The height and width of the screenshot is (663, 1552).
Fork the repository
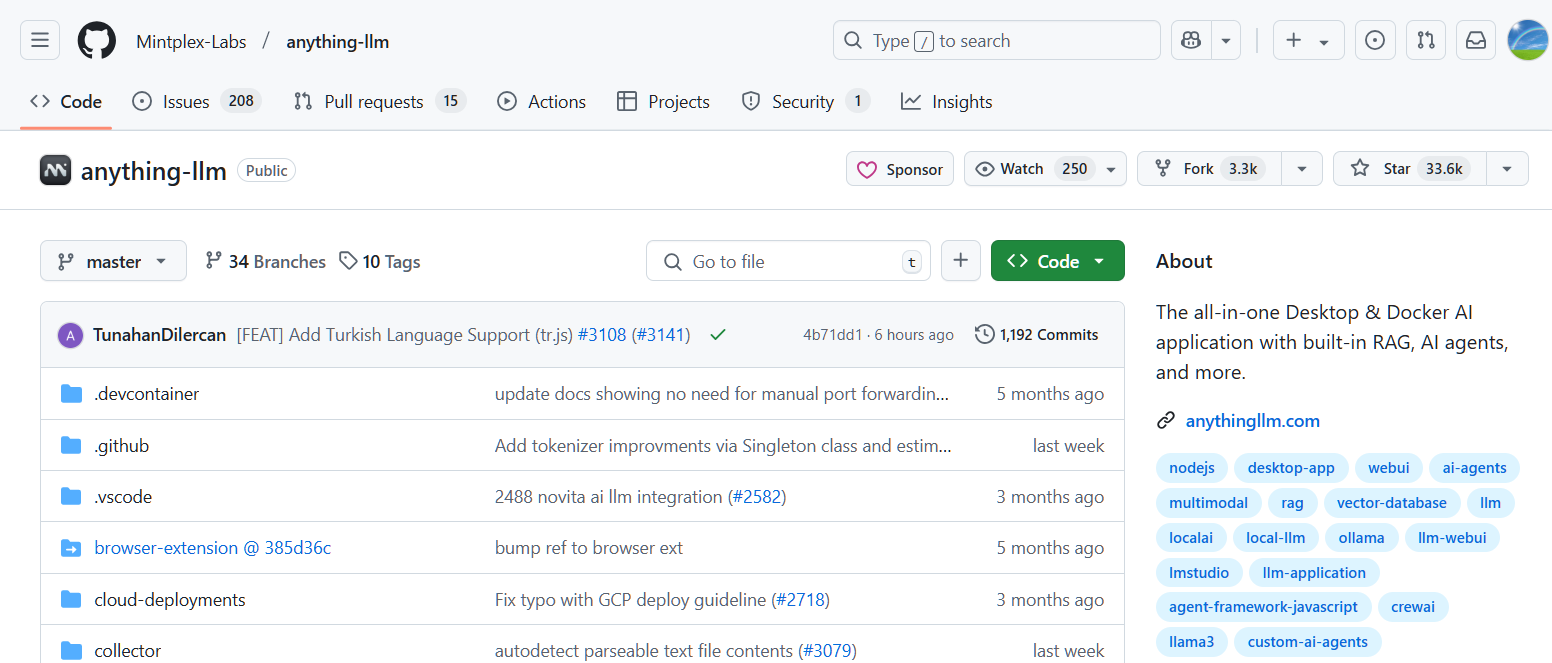coord(1209,169)
